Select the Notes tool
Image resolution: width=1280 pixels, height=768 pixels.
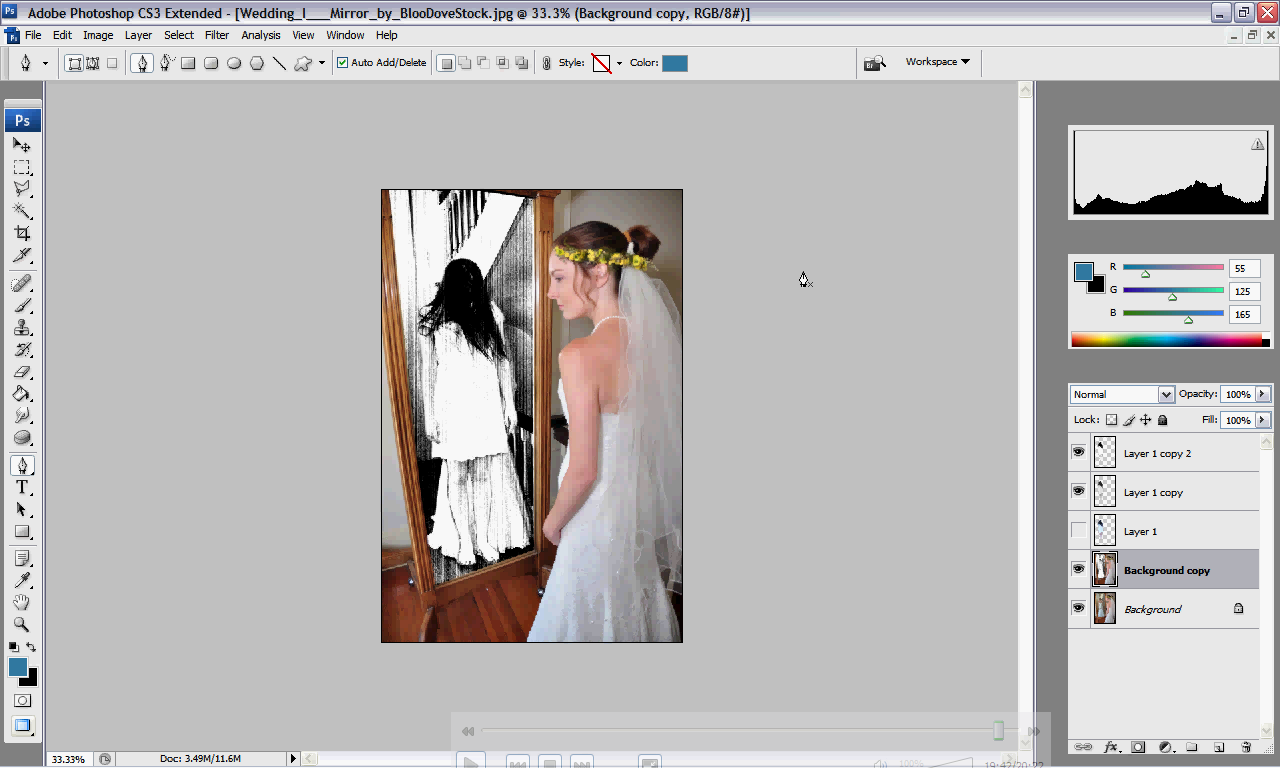point(21,558)
